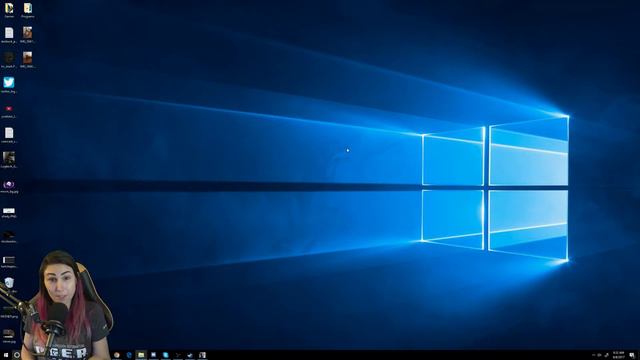Open File Explorer from the taskbar
640x360 pixels.
[x=141, y=355]
